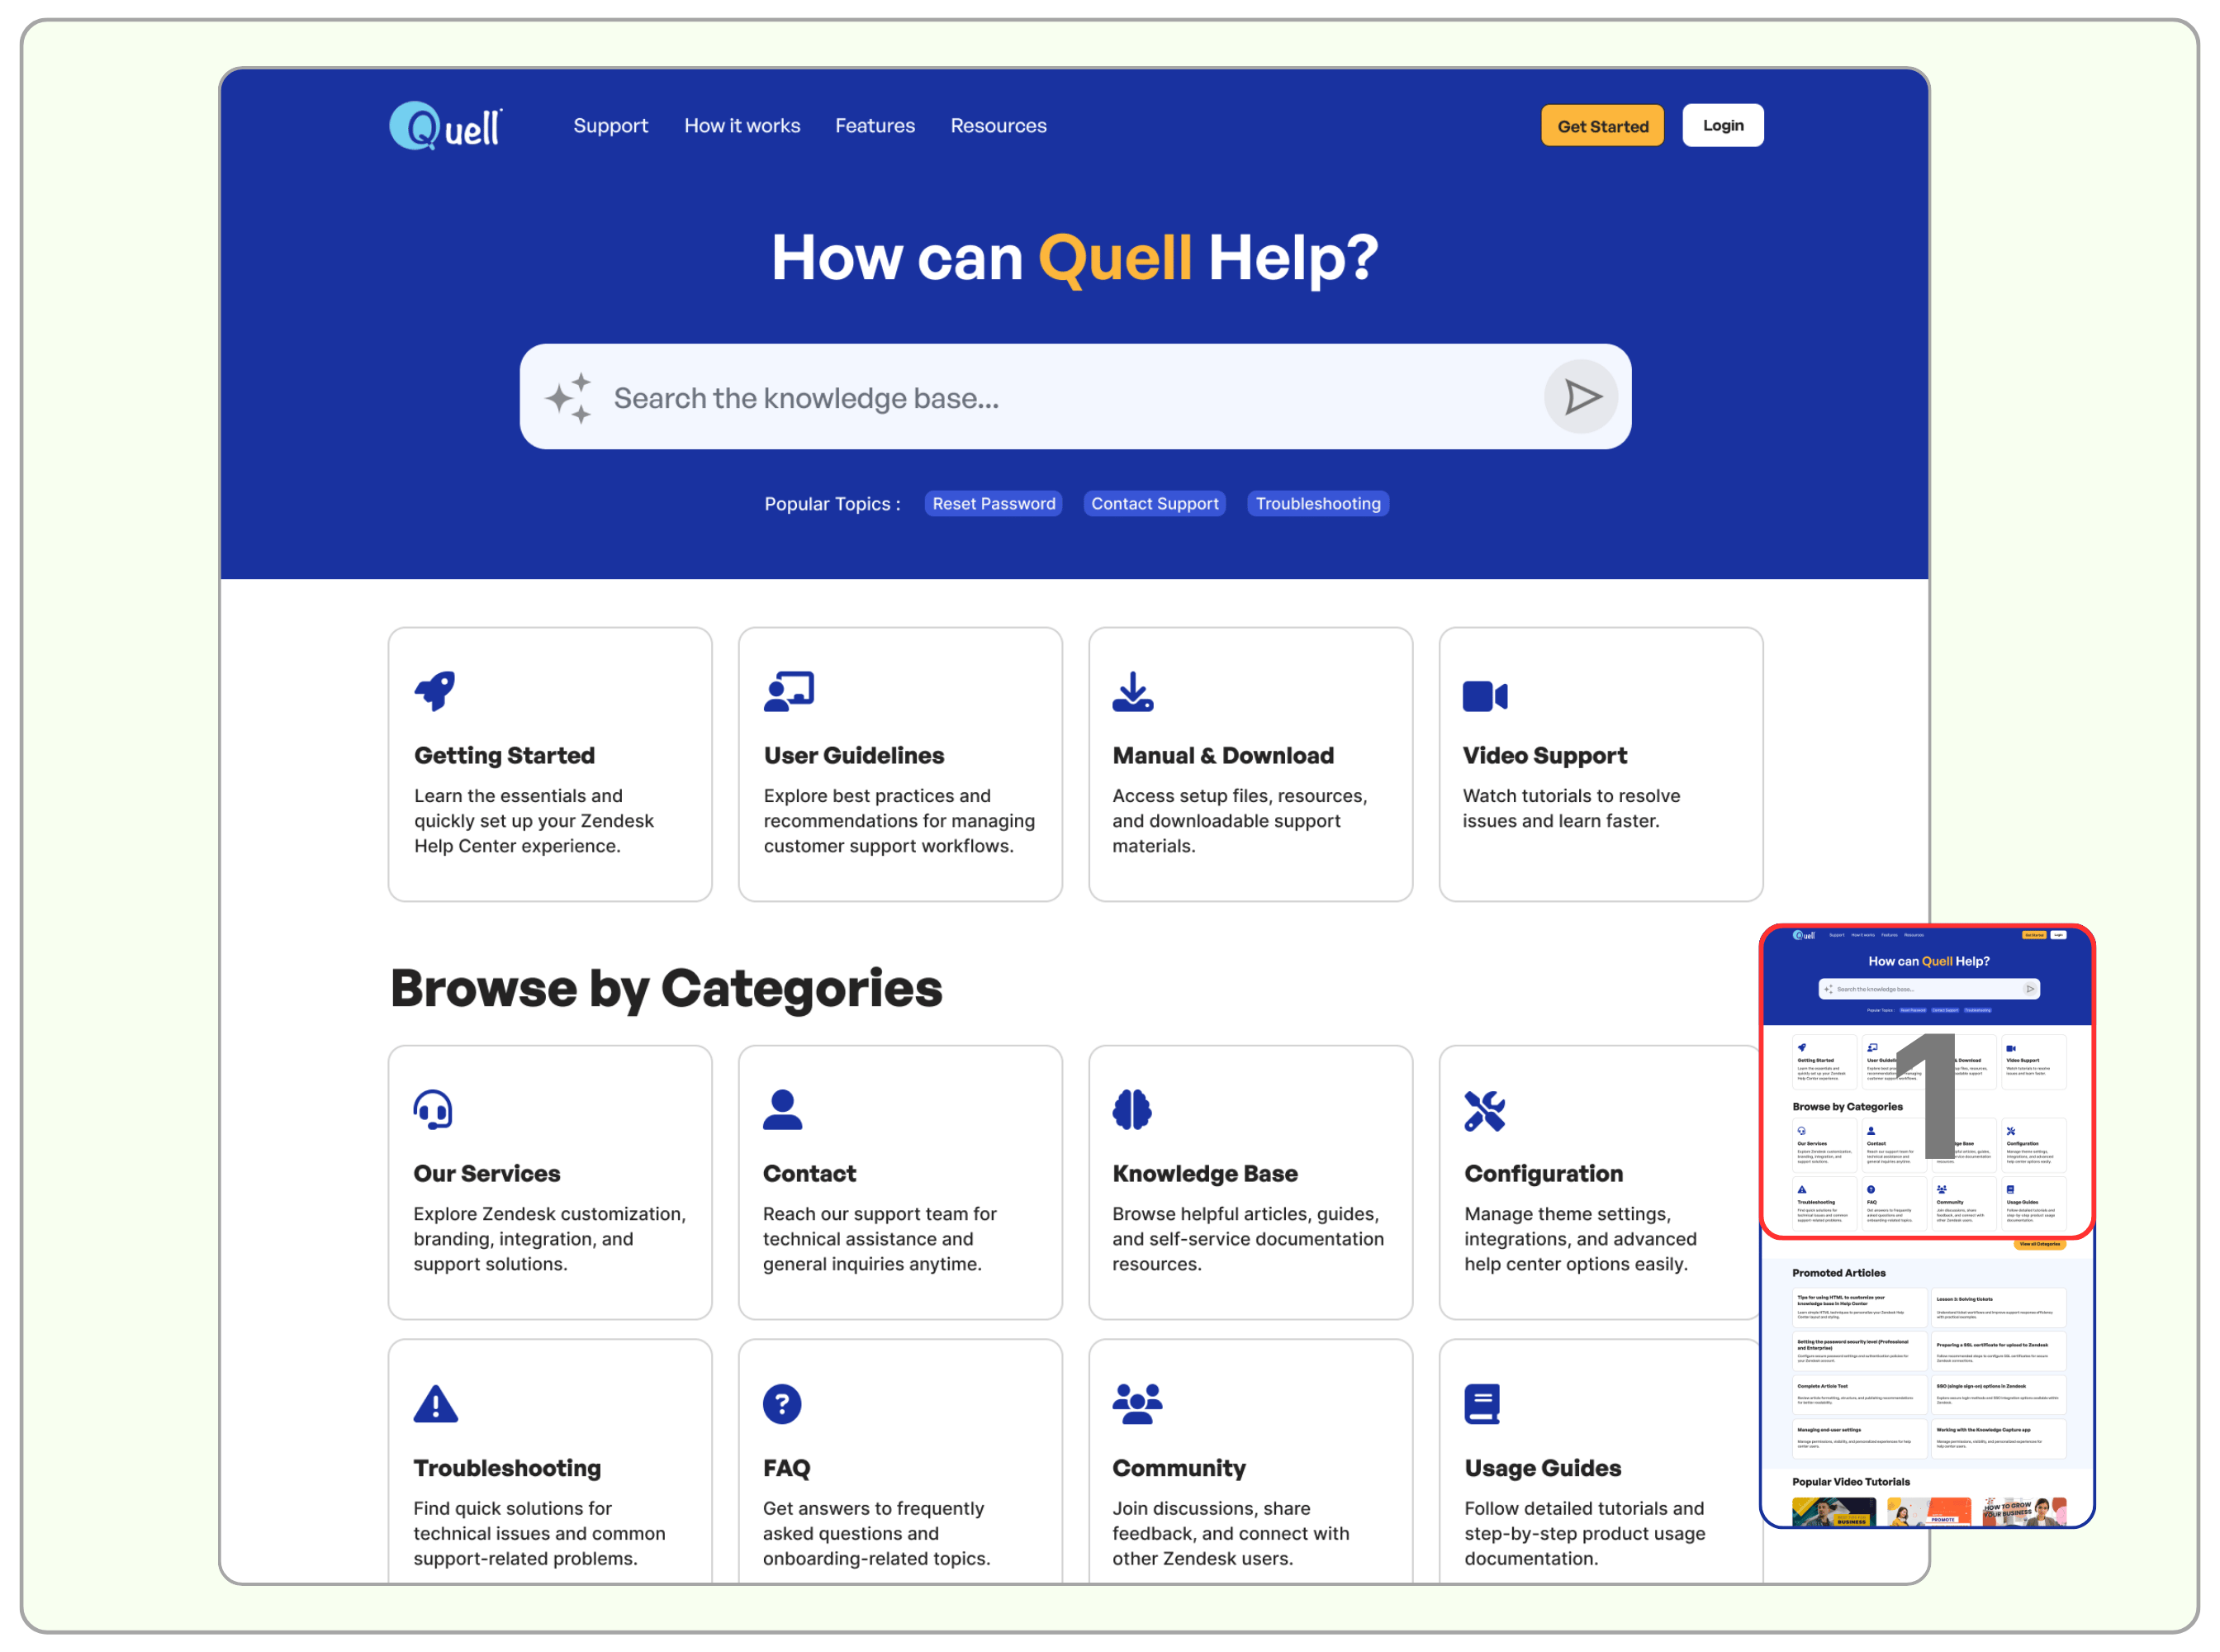2220x1652 pixels.
Task: Submit the search with the arrow button
Action: [x=1581, y=397]
